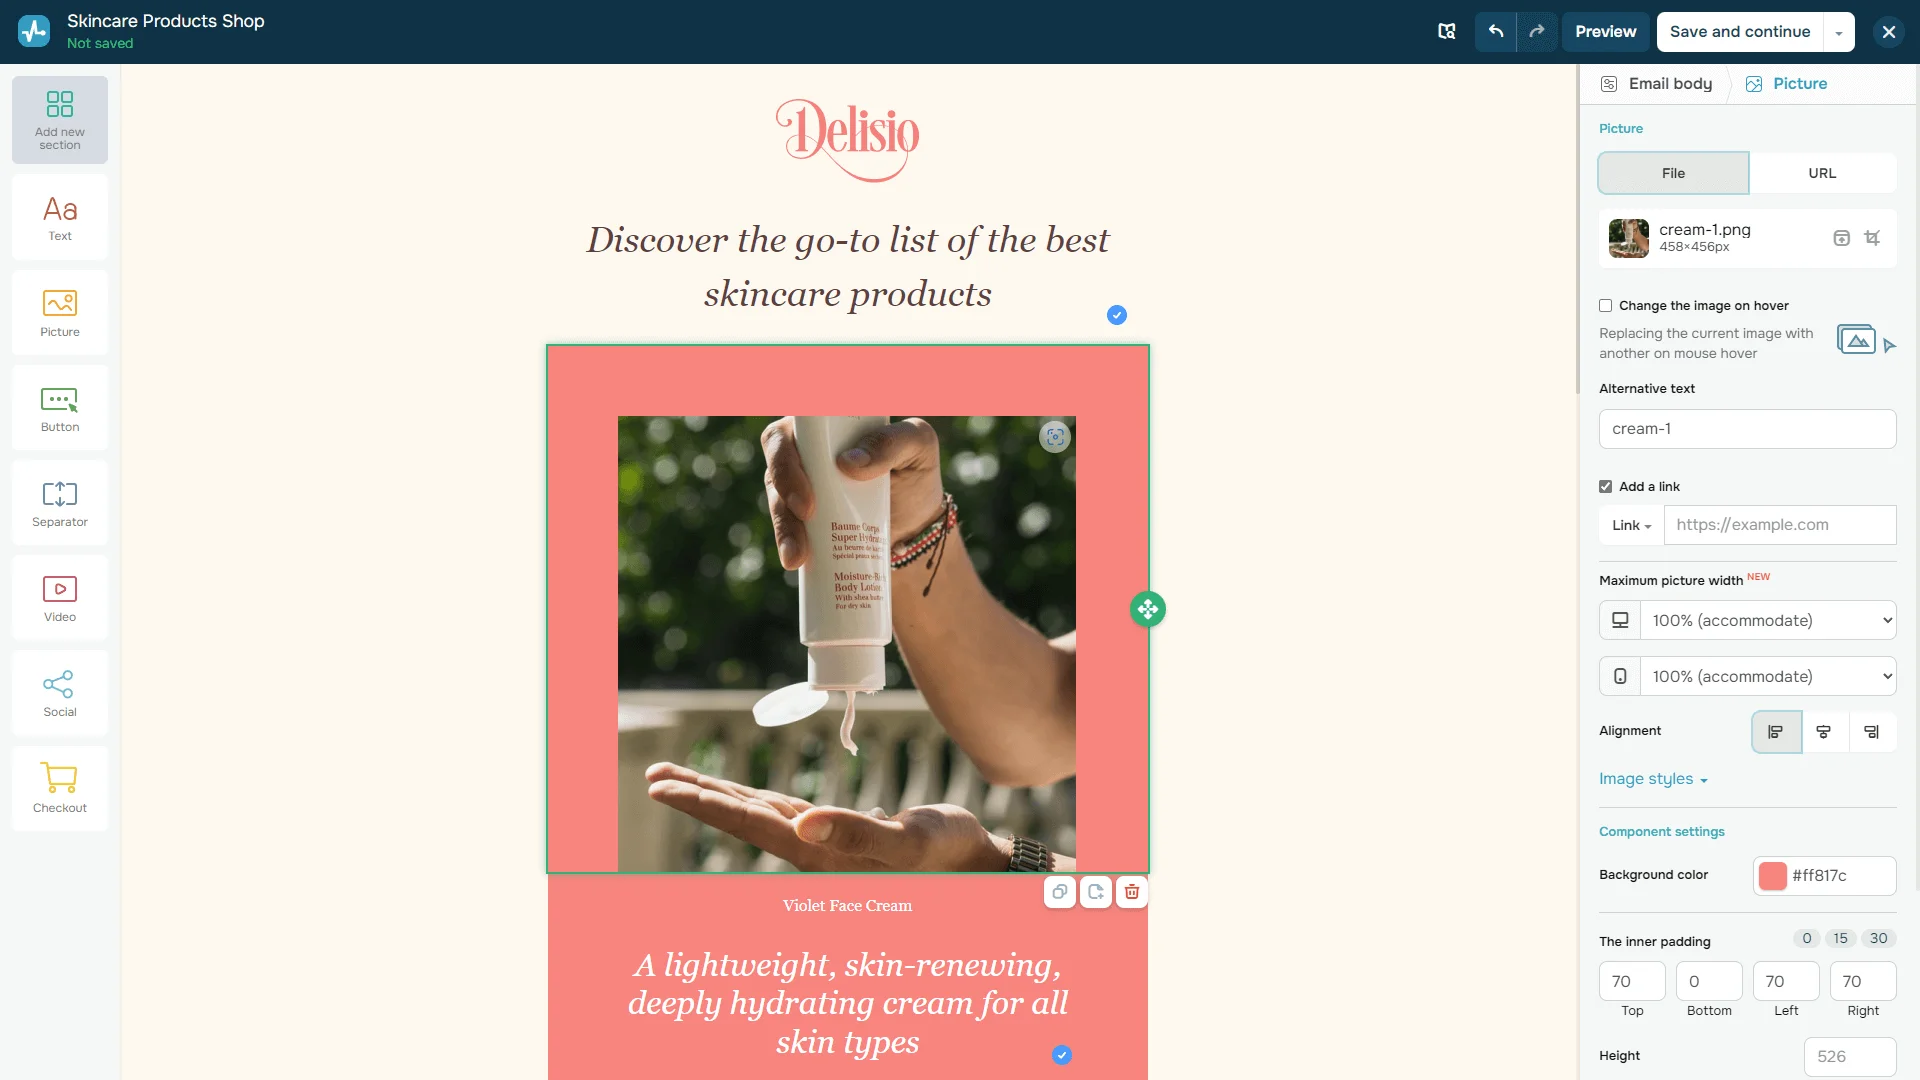Click Save and continue
This screenshot has height=1080, width=1920.
coord(1739,32)
